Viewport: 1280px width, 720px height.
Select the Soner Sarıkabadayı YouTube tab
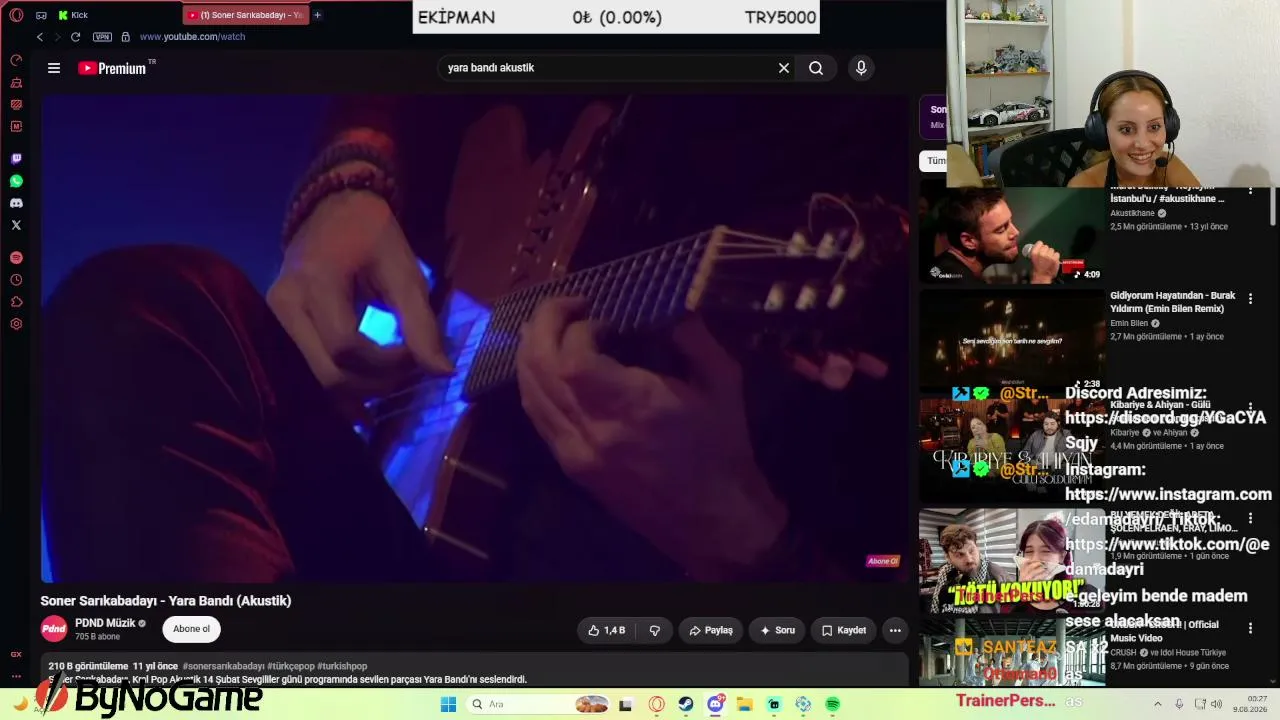tap(246, 15)
